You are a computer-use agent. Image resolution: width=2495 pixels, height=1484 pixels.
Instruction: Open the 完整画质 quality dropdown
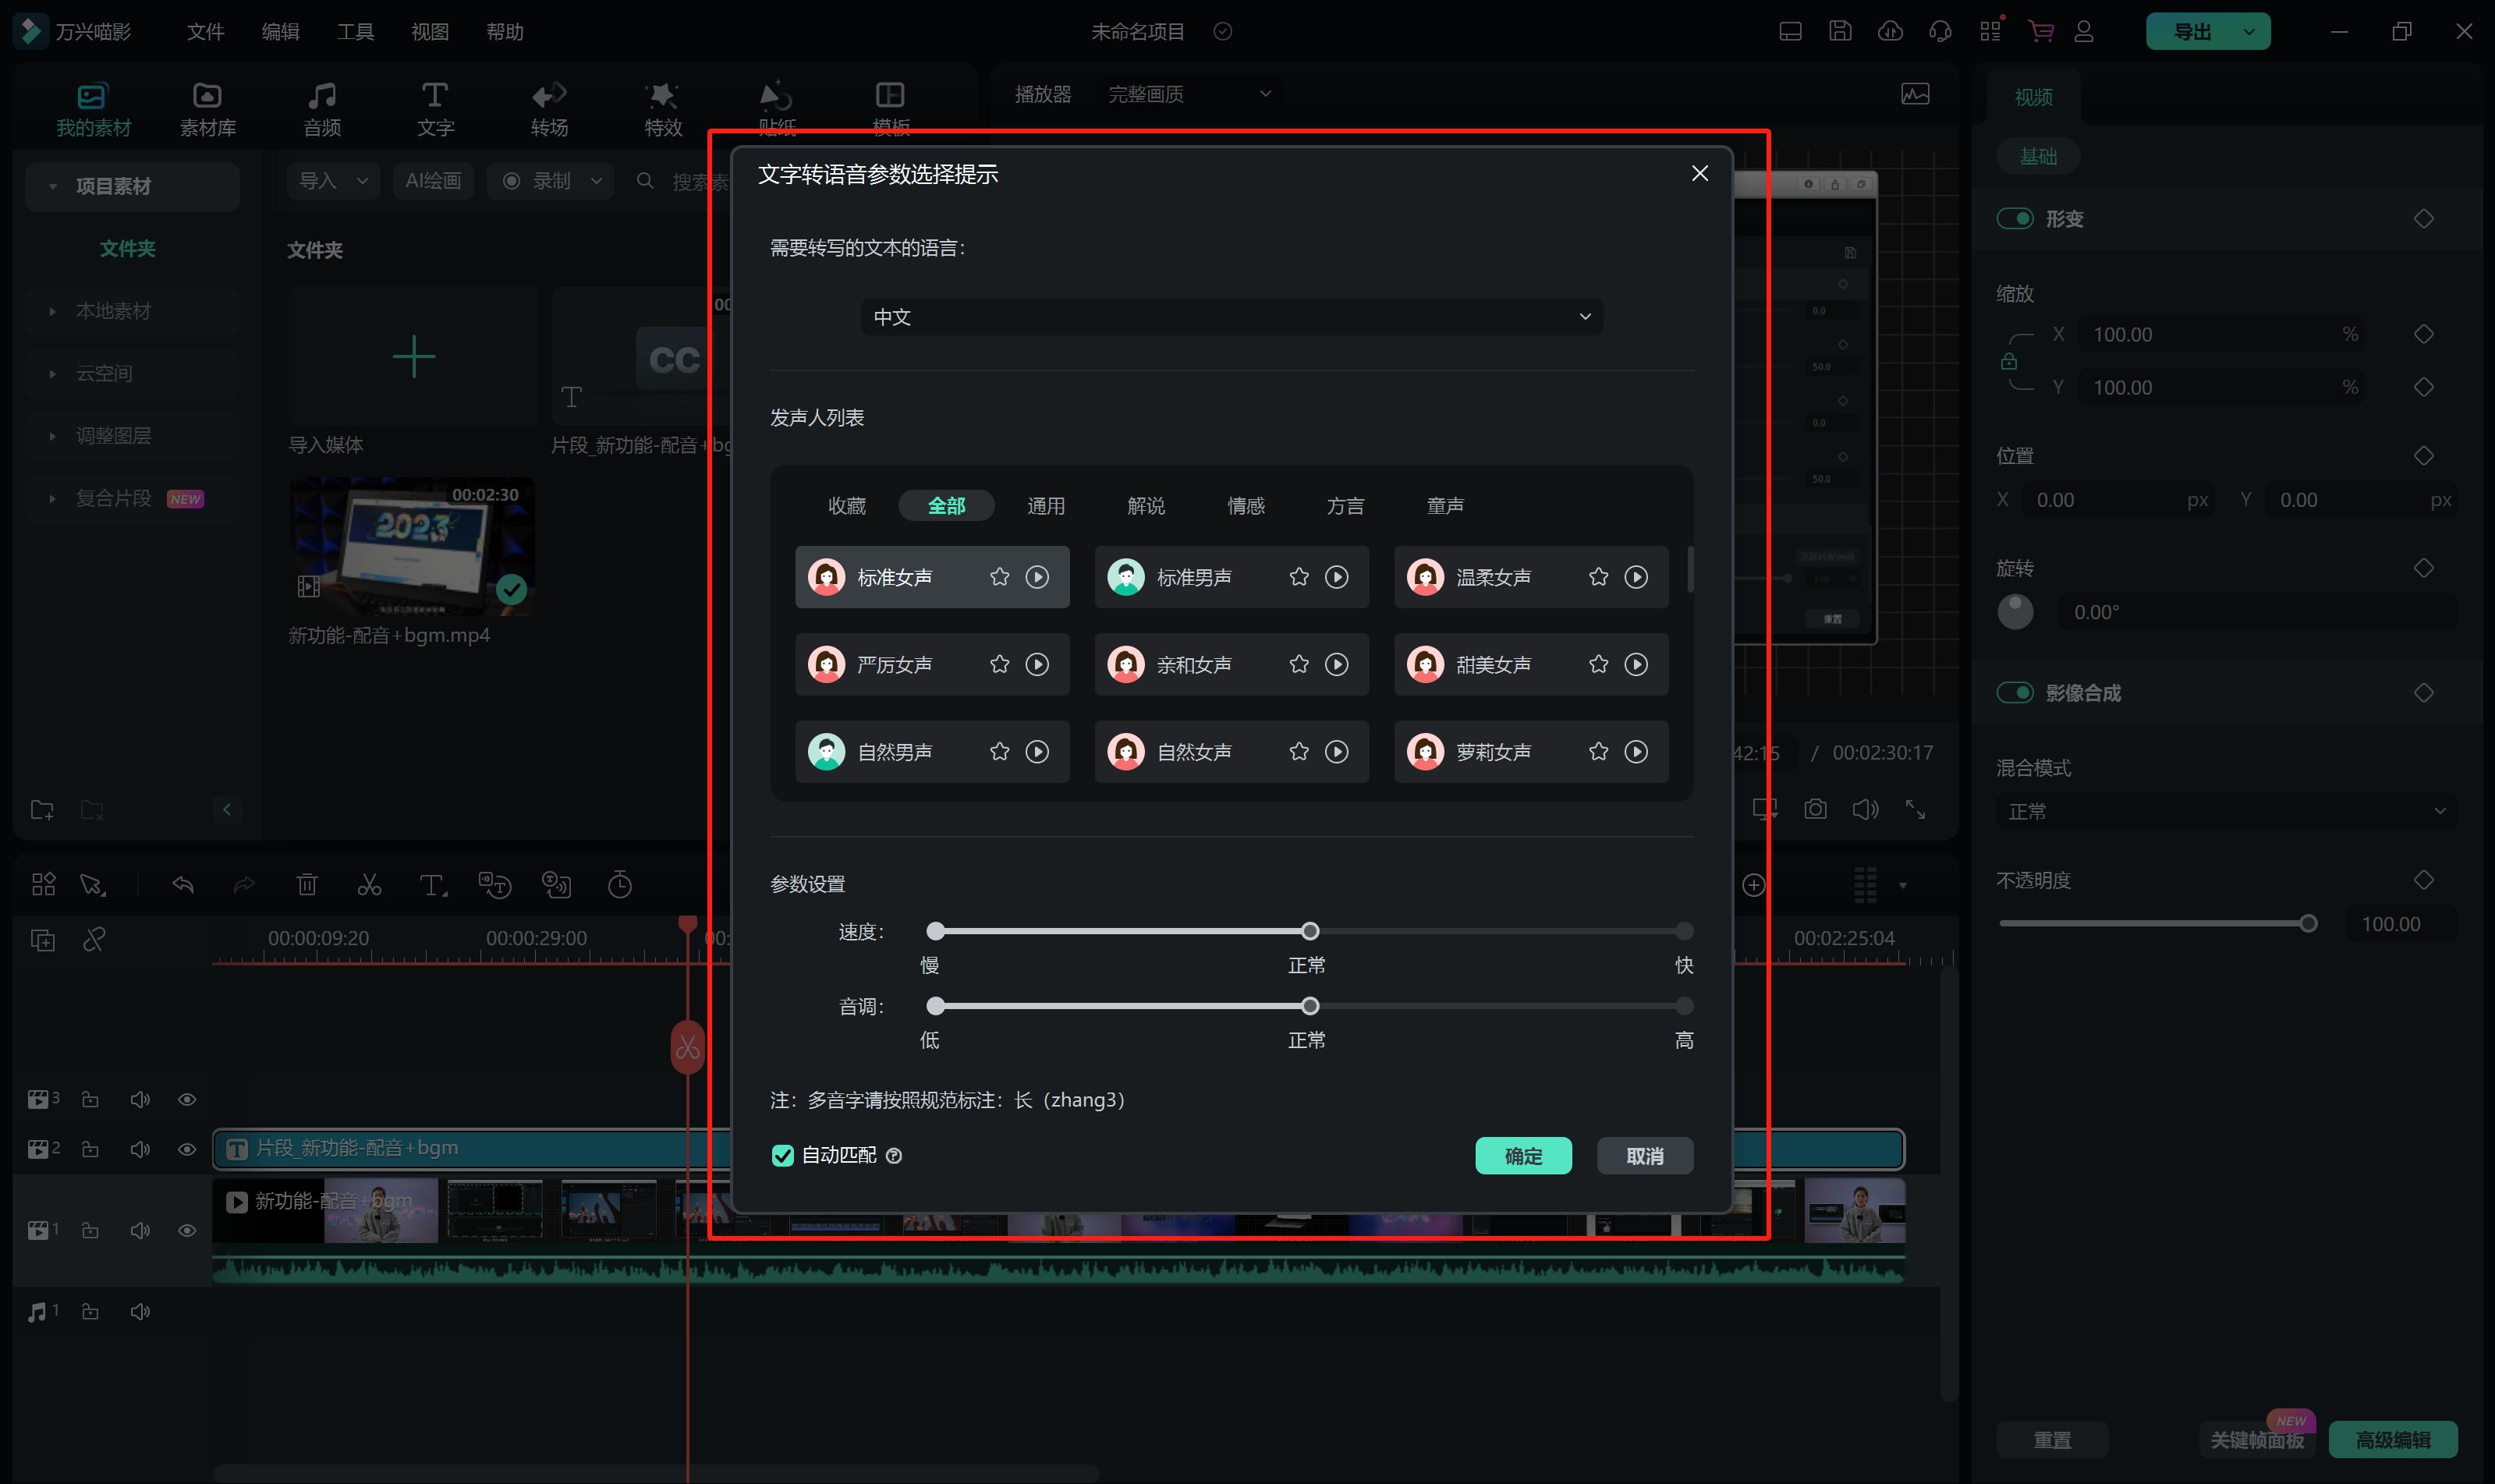click(x=1189, y=94)
